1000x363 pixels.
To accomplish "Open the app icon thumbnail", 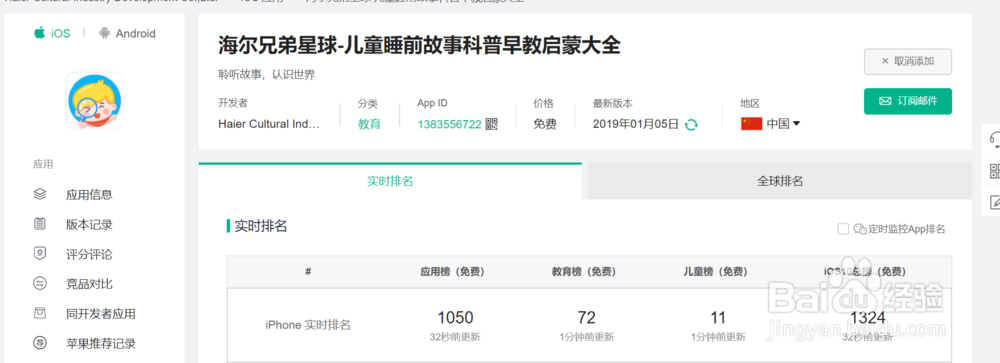I will click(94, 100).
